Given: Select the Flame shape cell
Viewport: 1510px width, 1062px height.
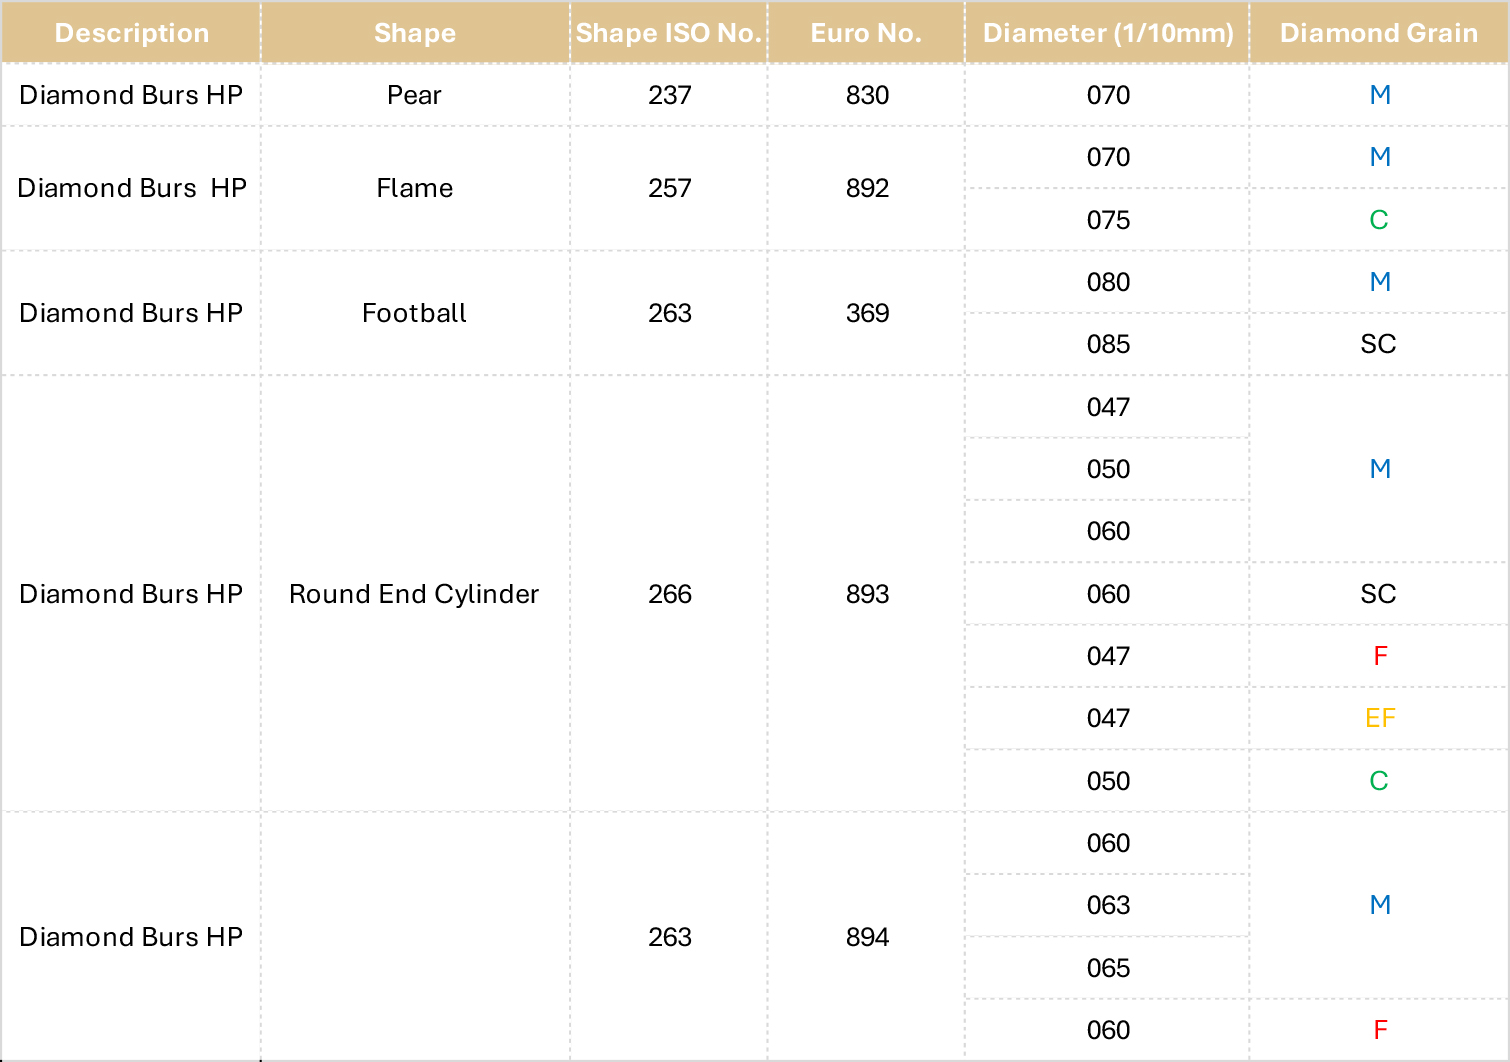Looking at the screenshot, I should click(x=415, y=188).
